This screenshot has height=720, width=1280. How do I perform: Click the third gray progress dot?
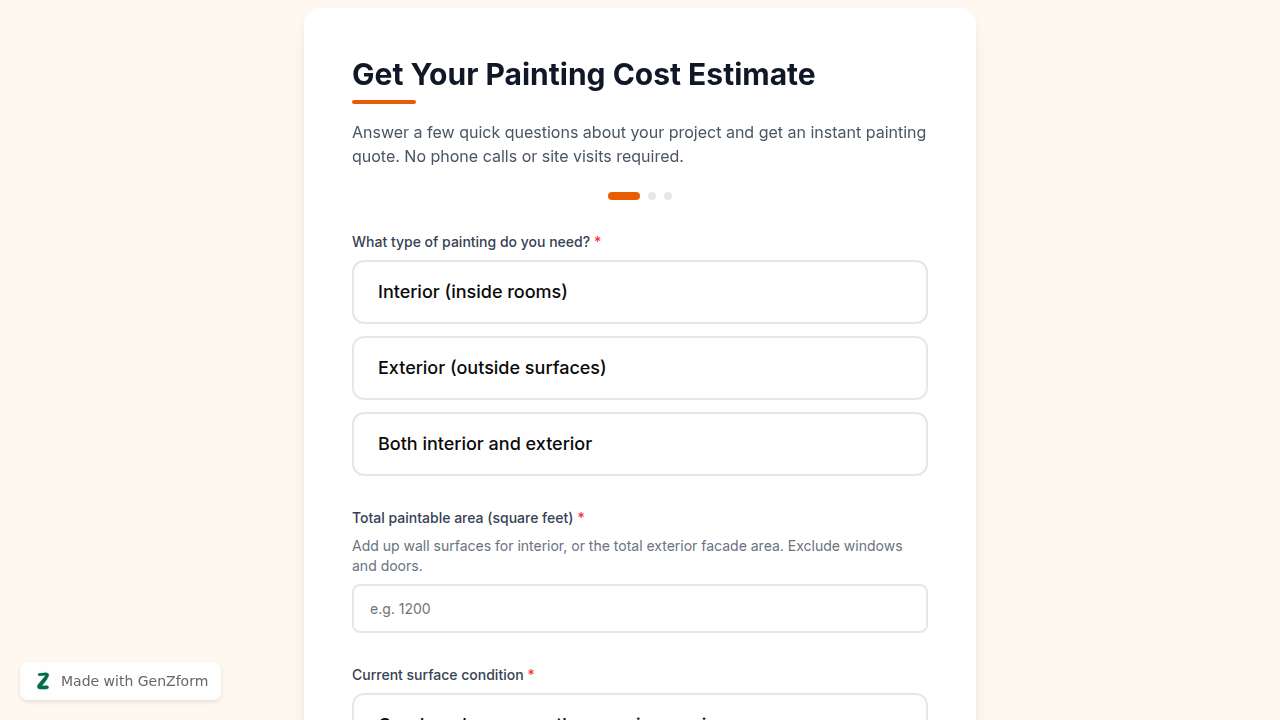point(668,196)
